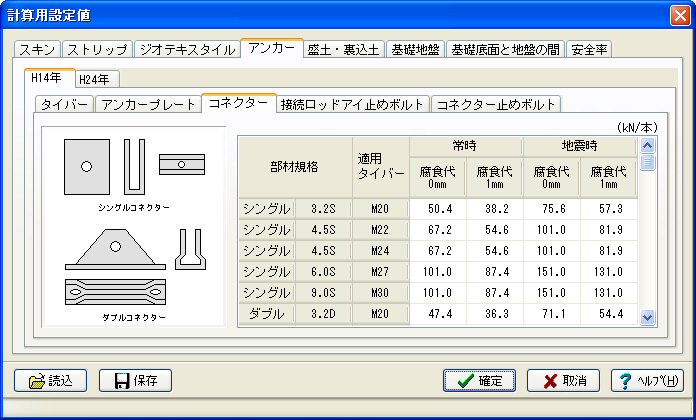
Task: Click the table scrollbar up arrow
Action: 648,145
